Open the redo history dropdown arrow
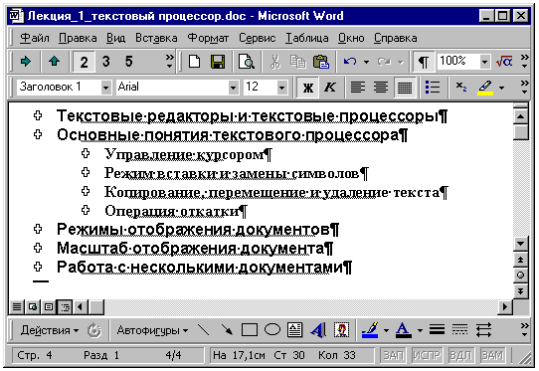 point(400,62)
